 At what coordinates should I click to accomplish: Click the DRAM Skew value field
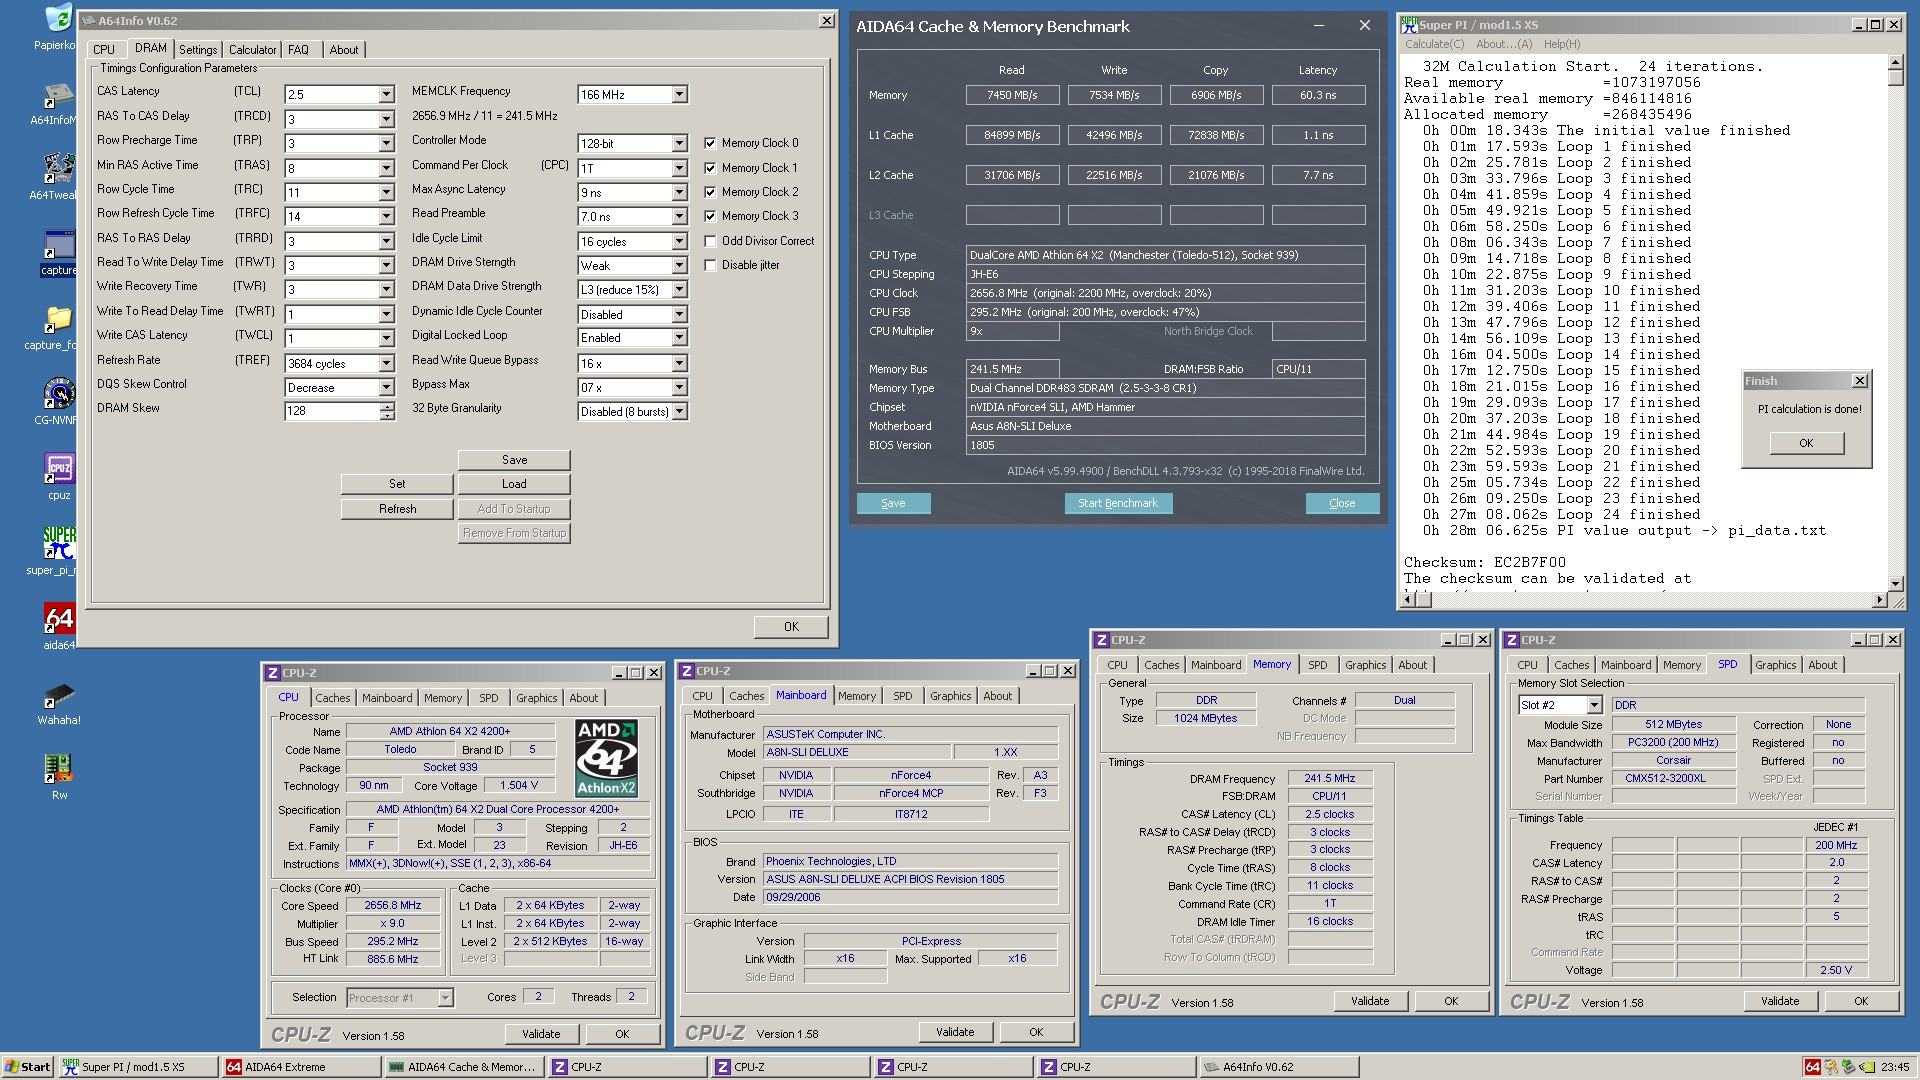(x=332, y=411)
